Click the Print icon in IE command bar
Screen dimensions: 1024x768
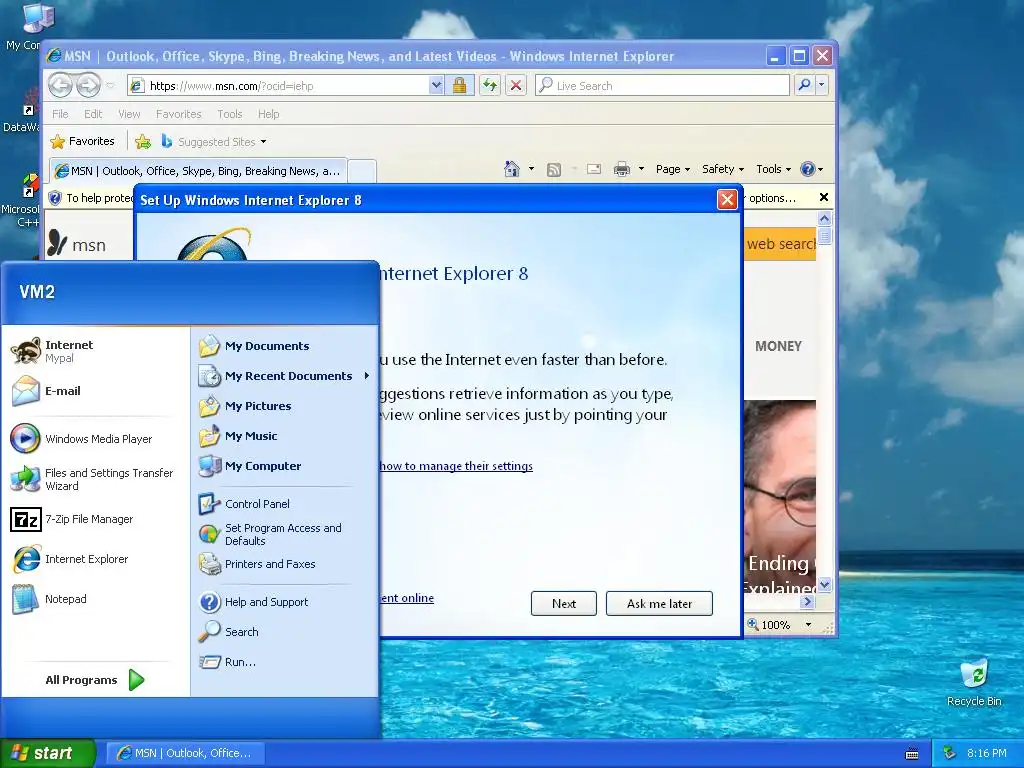(x=622, y=170)
